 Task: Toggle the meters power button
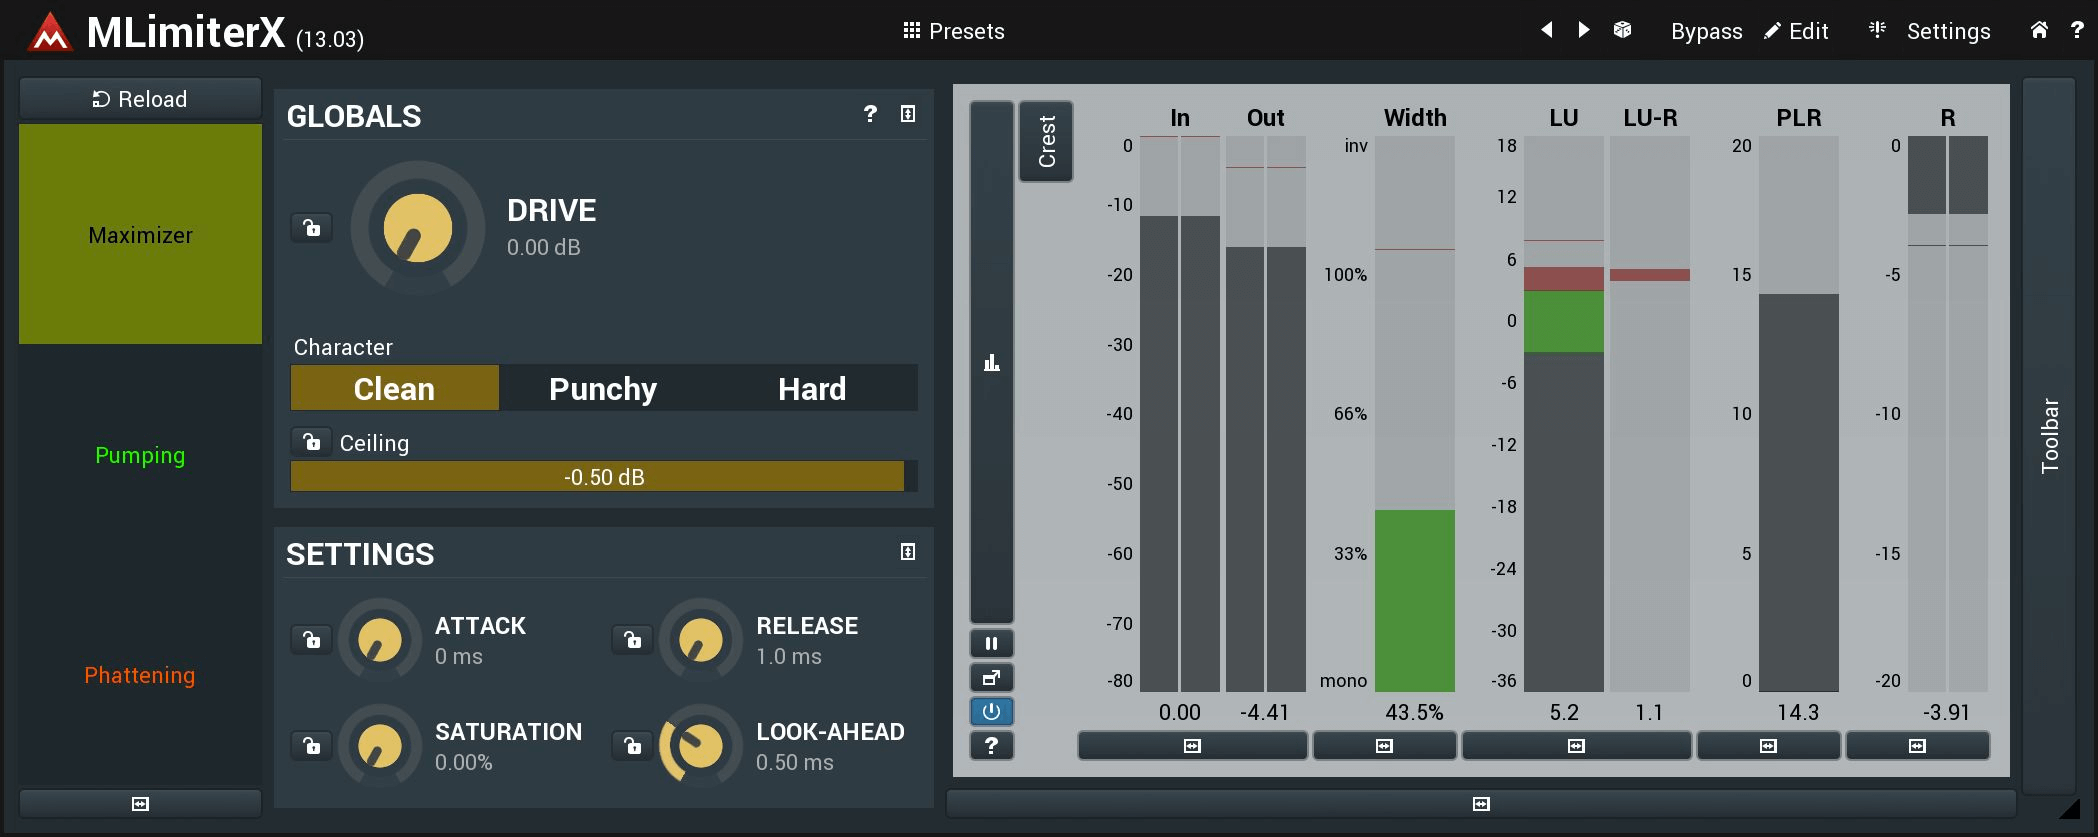tap(991, 711)
